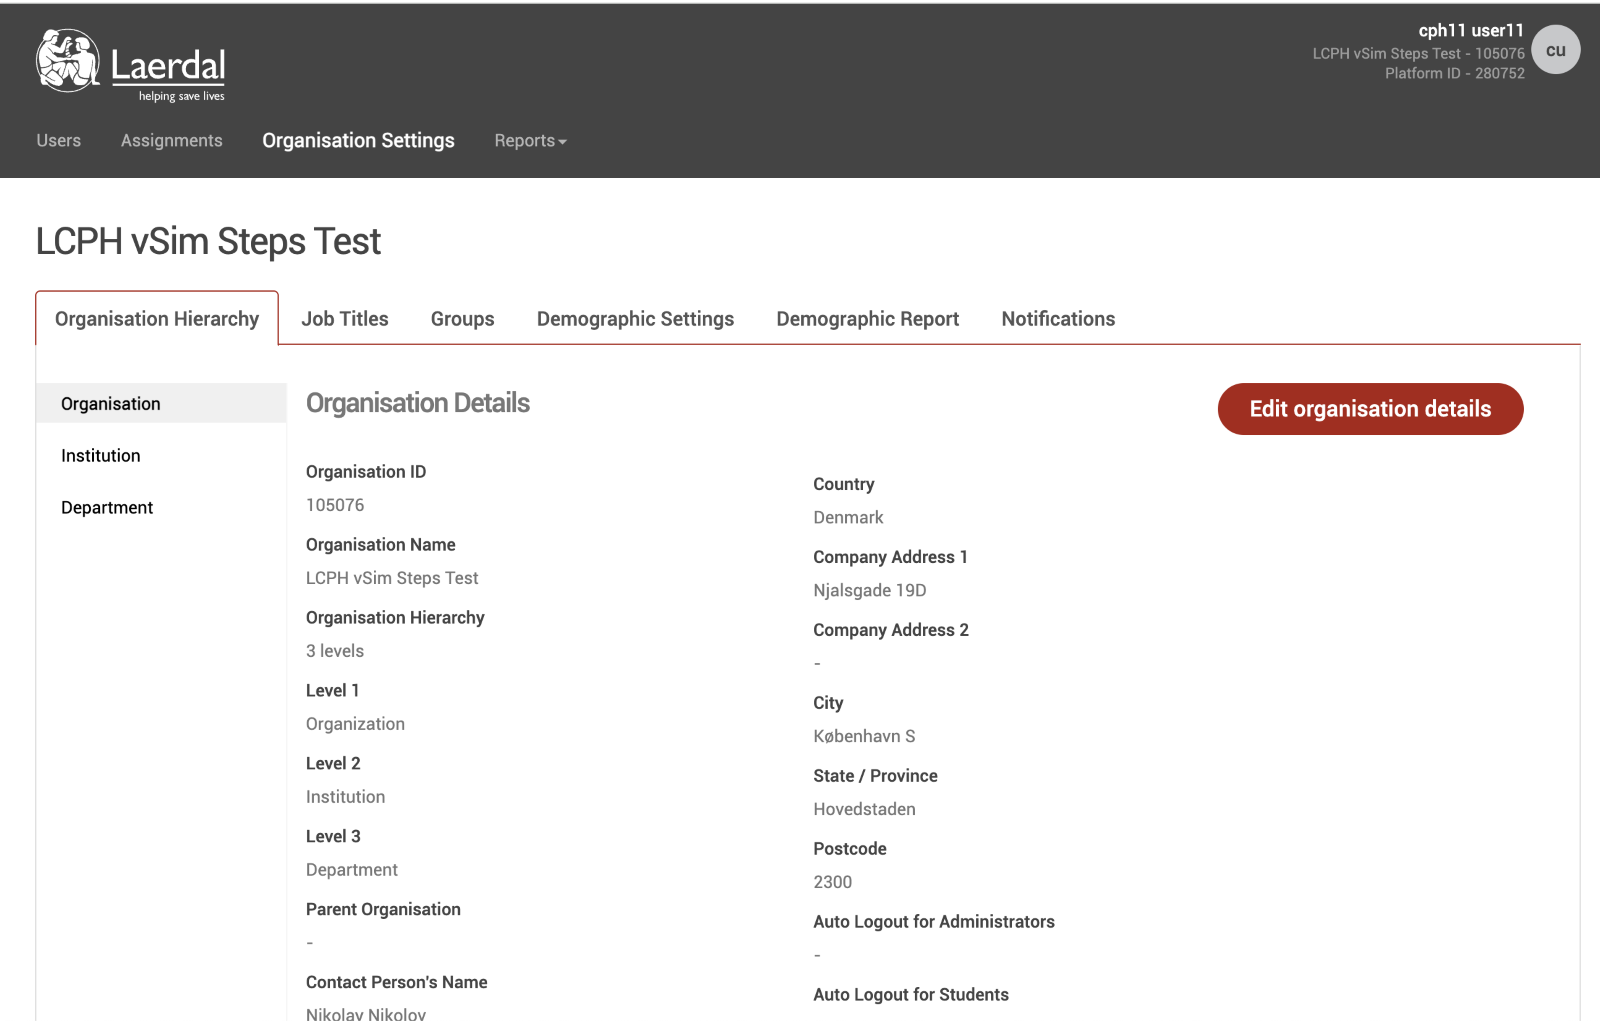Screen dimensions: 1600x1021
Task: Click the Organisation ID value 105076
Action: [335, 506]
